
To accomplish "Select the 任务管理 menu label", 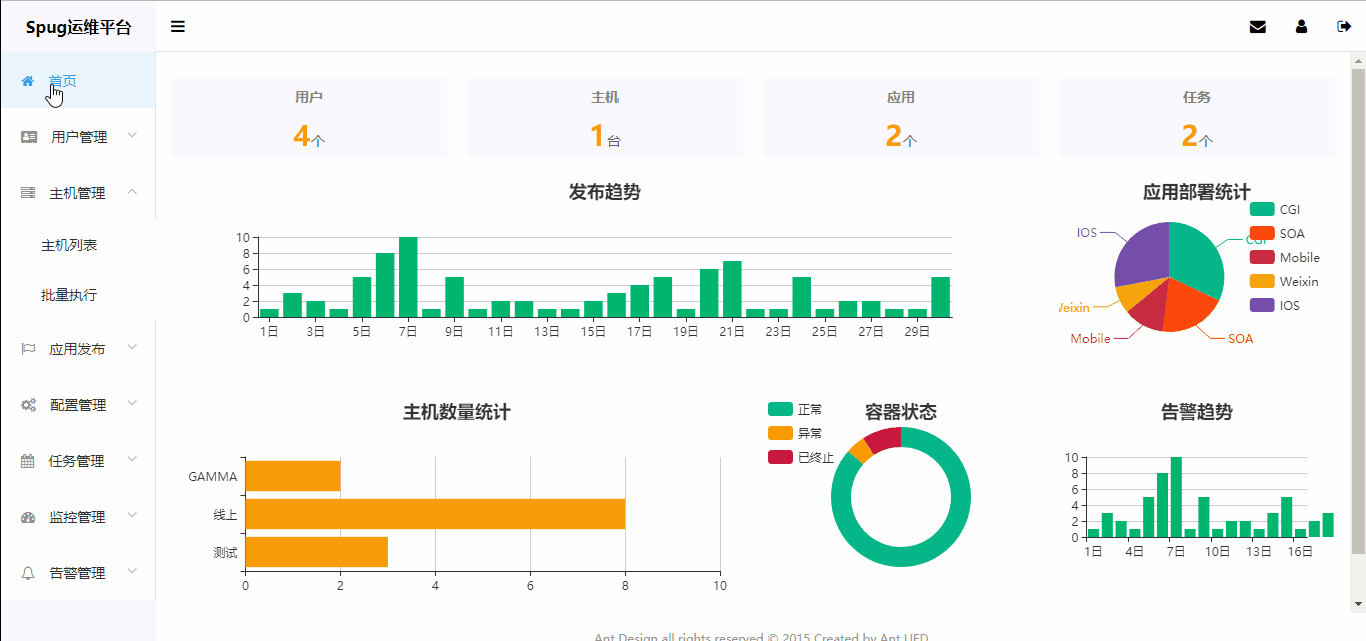I will click(77, 461).
